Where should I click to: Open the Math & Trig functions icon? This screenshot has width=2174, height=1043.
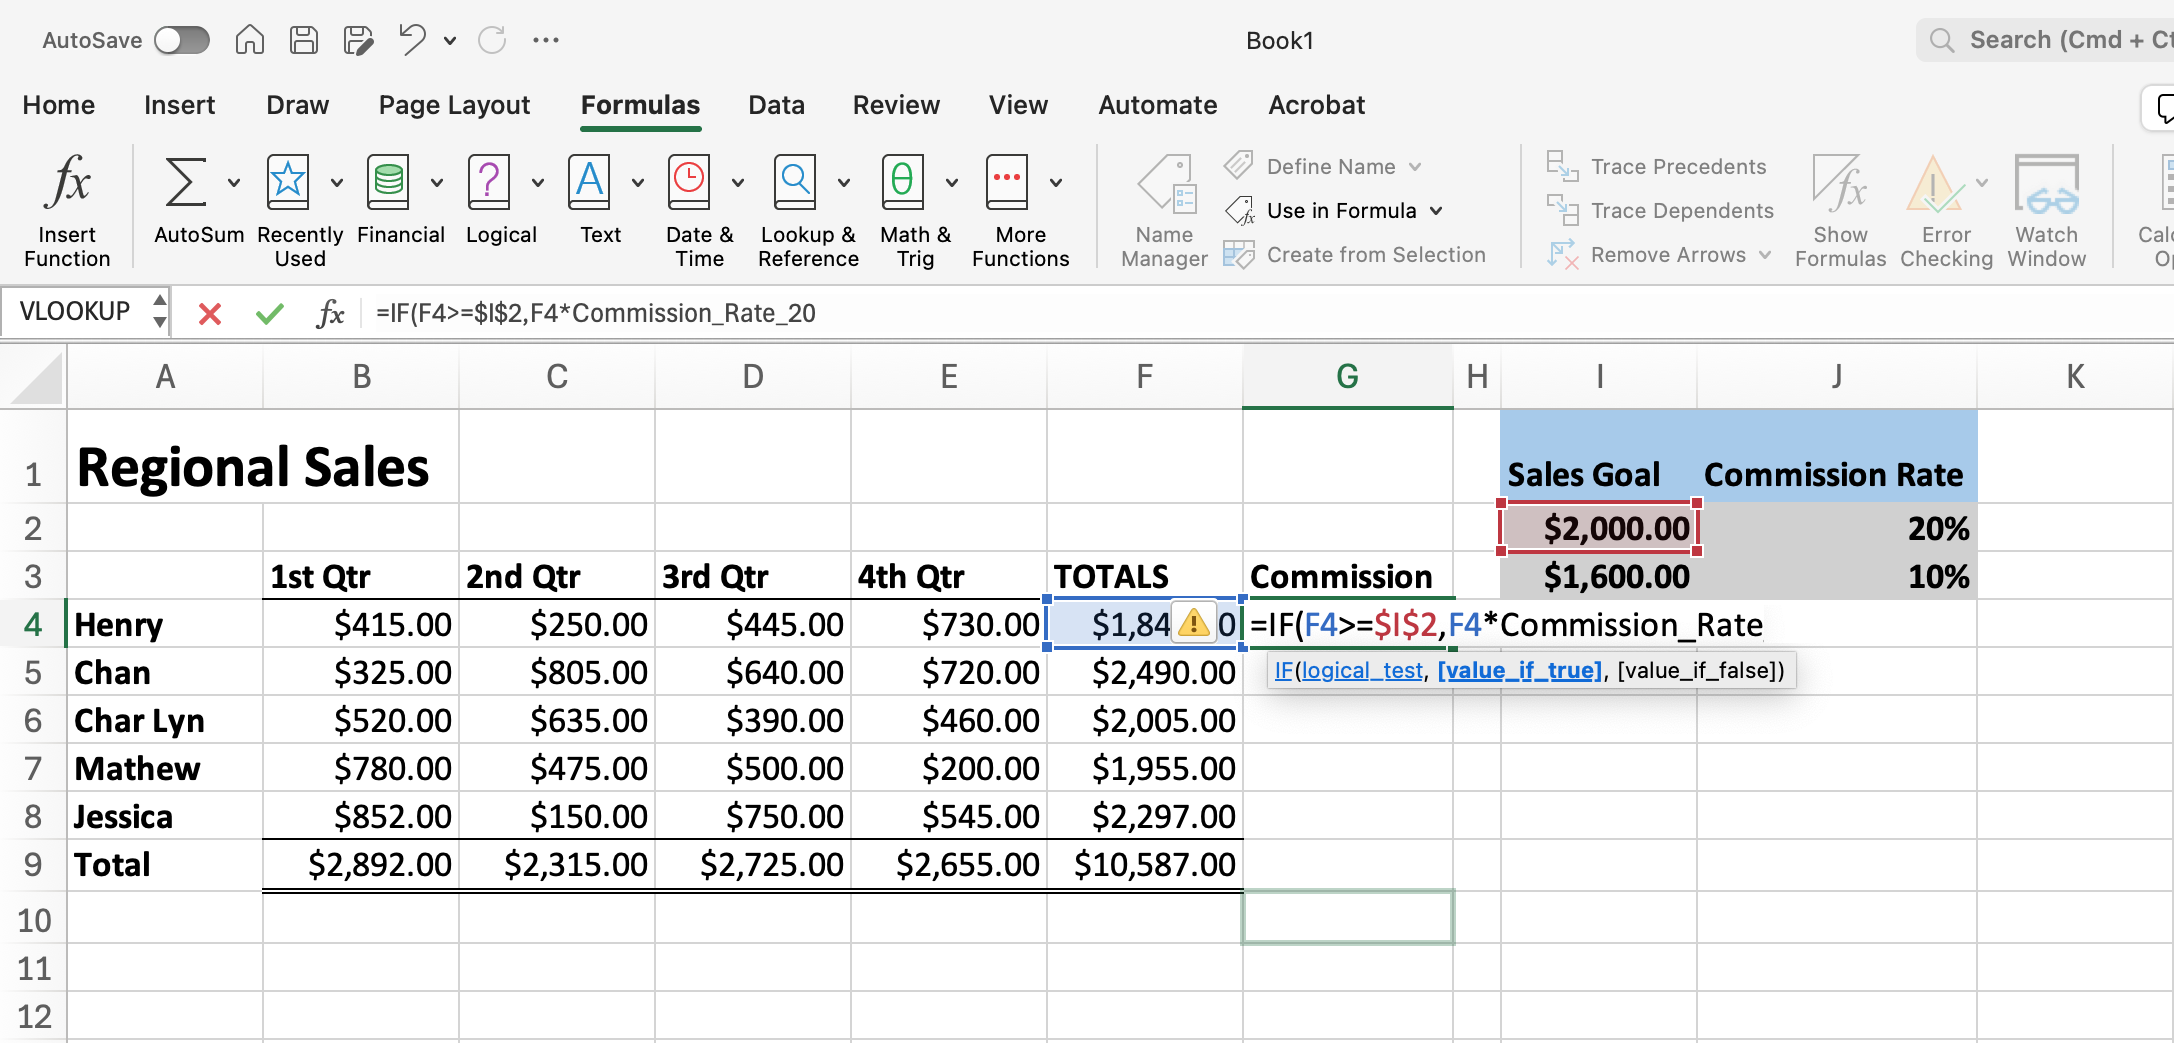tap(902, 183)
